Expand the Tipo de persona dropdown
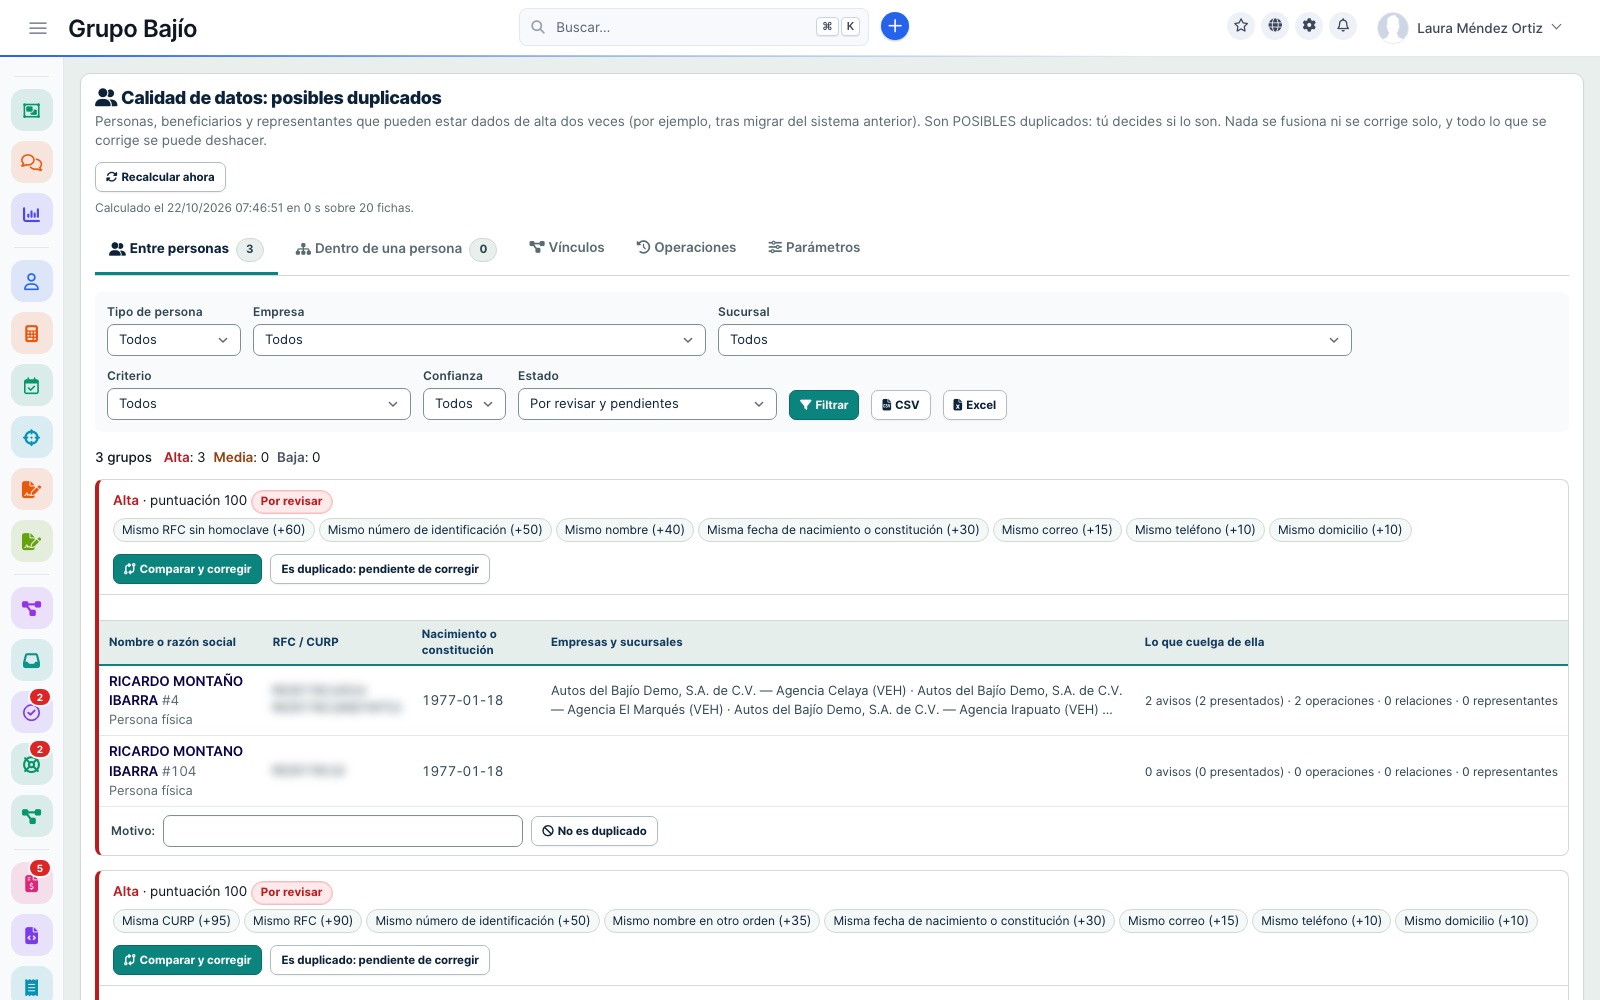This screenshot has width=1600, height=1000. [x=174, y=340]
